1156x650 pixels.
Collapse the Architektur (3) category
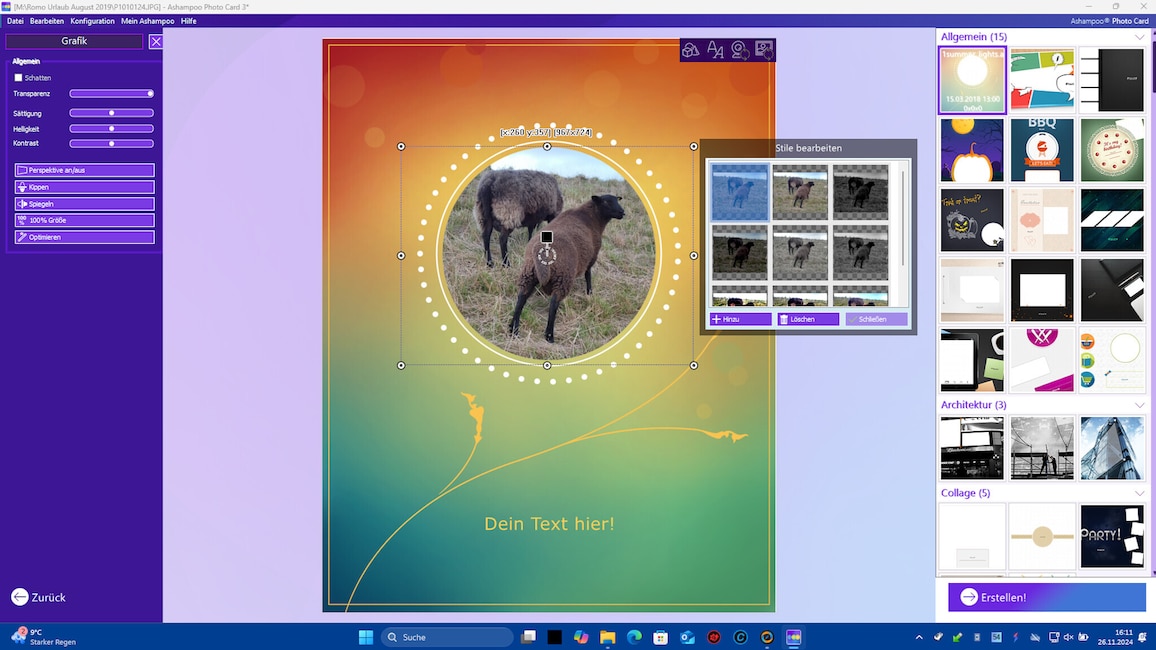[1139, 405]
